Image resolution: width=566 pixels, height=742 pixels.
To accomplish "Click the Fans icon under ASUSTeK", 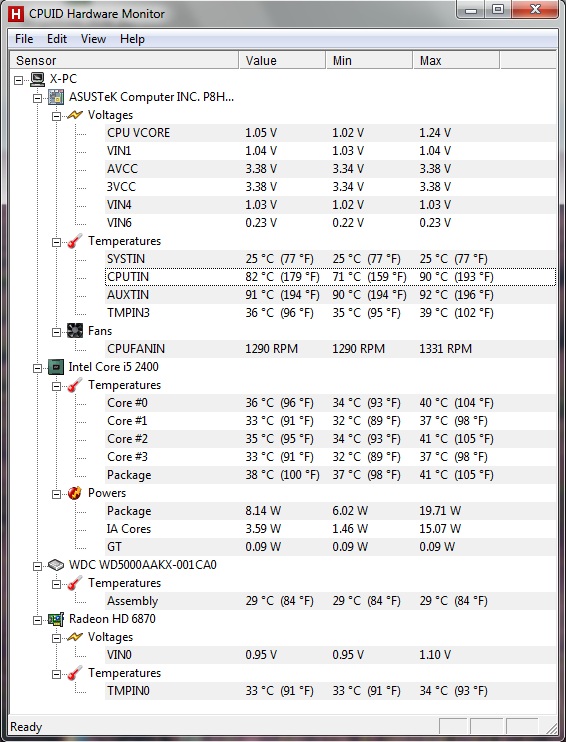I will pyautogui.click(x=75, y=331).
